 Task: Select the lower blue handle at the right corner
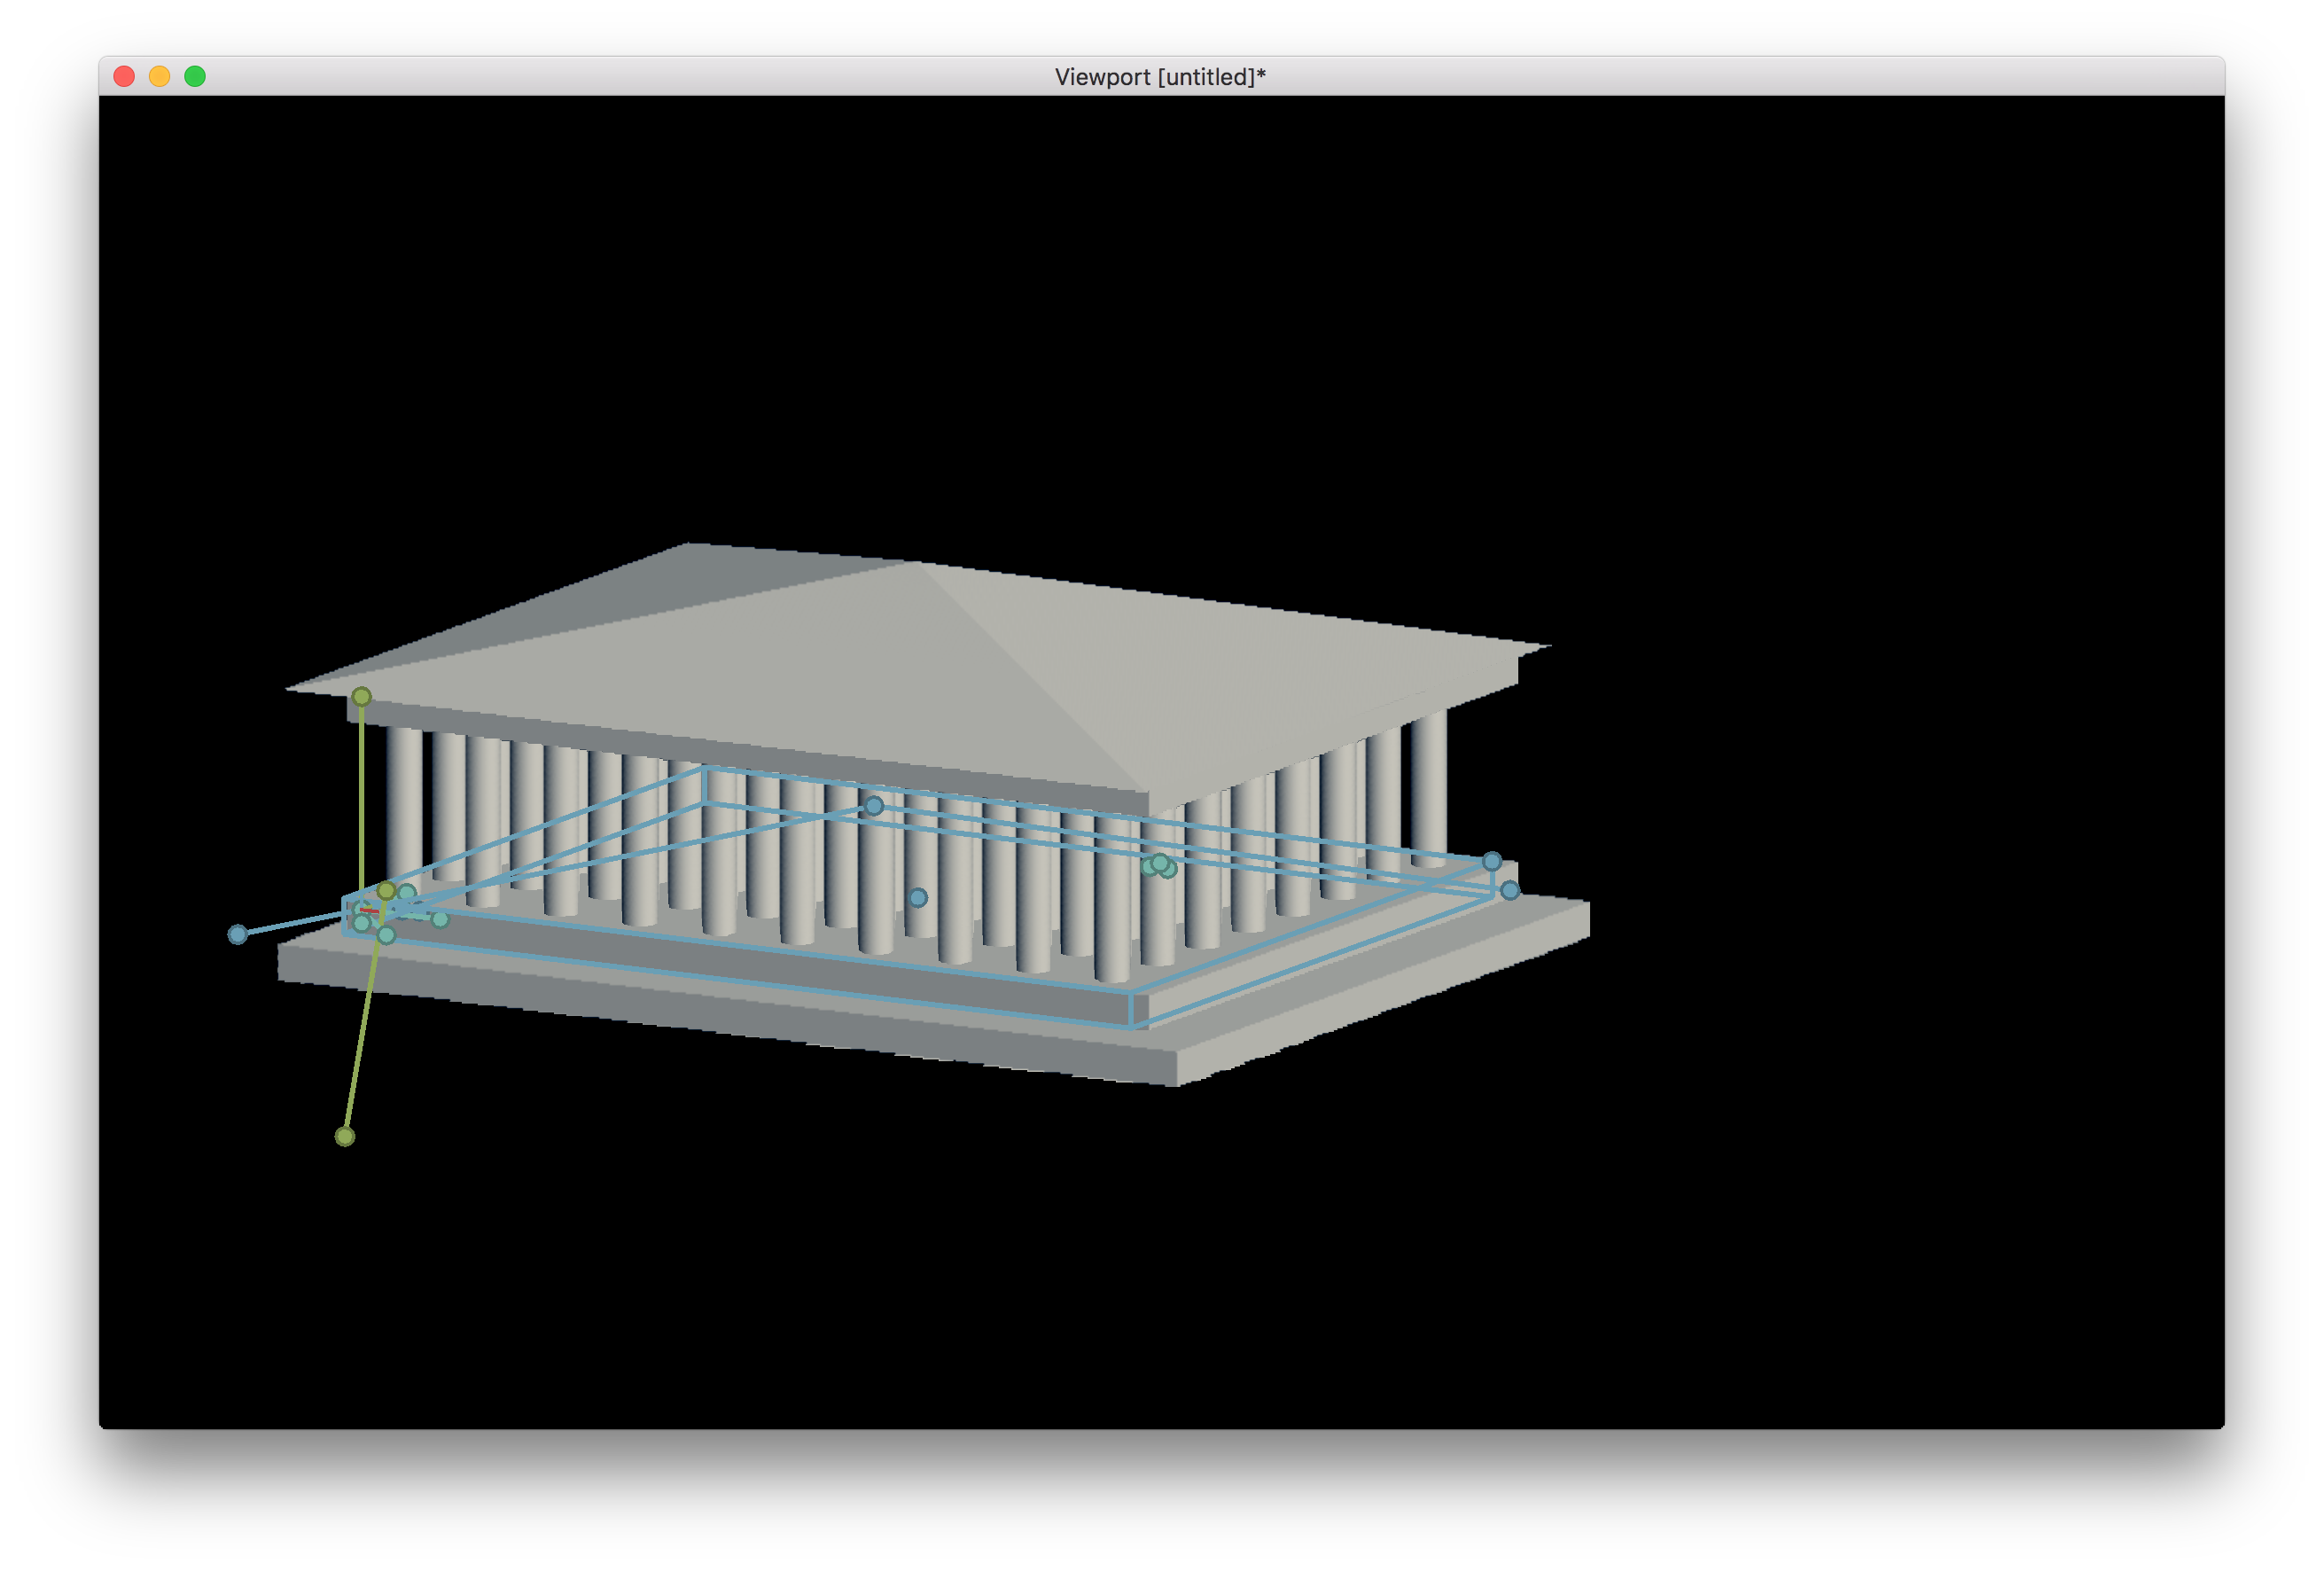click(x=1510, y=889)
